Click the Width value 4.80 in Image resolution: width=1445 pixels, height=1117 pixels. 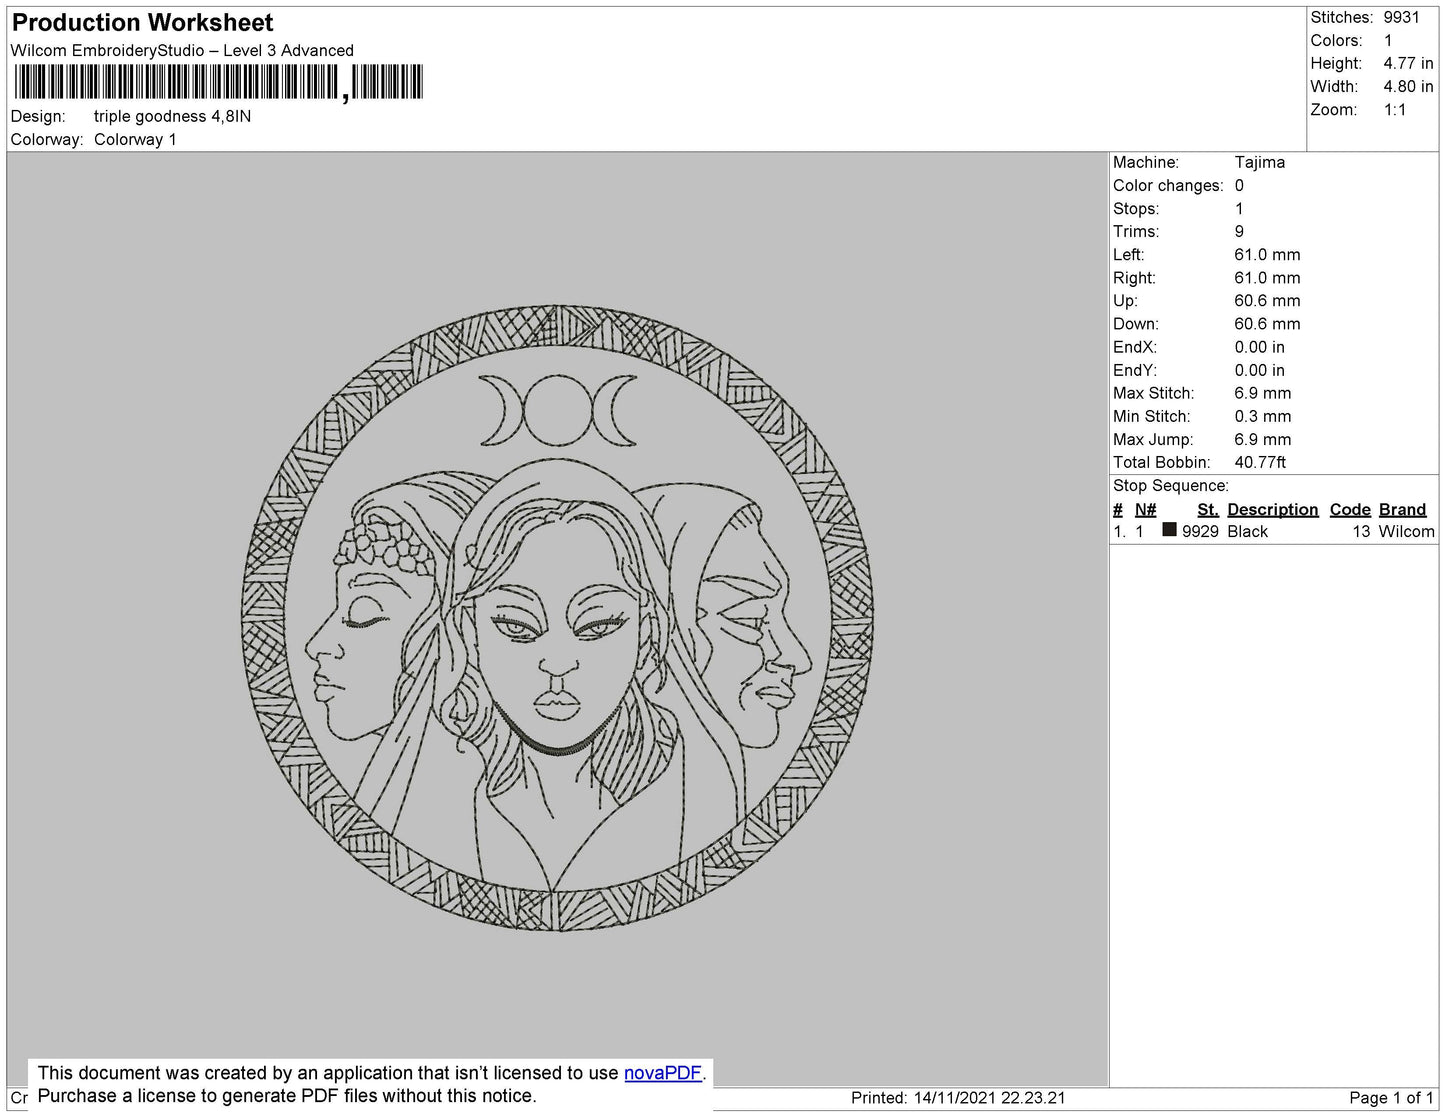coord(1408,87)
